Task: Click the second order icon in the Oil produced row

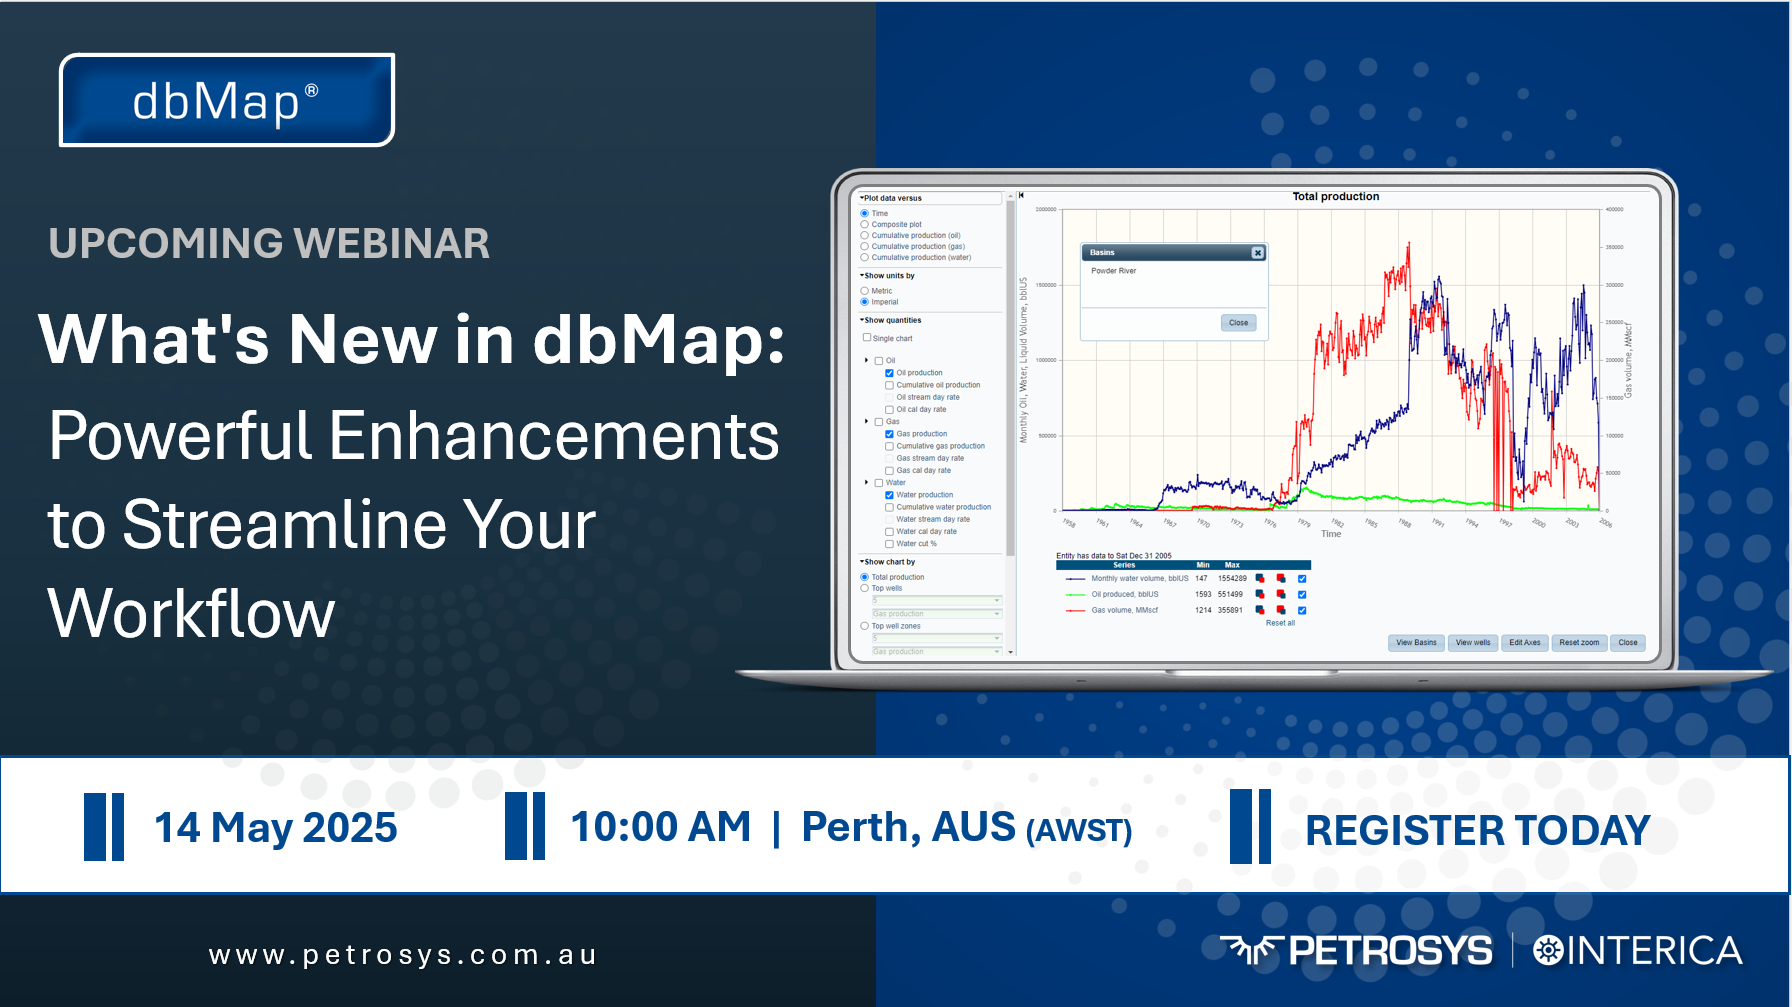Action: coord(1281,594)
